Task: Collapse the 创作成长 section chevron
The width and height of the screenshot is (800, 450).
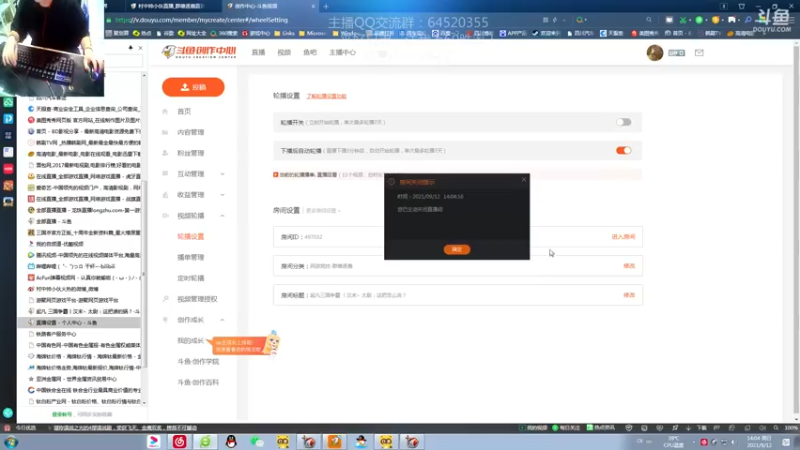Action: 222,320
